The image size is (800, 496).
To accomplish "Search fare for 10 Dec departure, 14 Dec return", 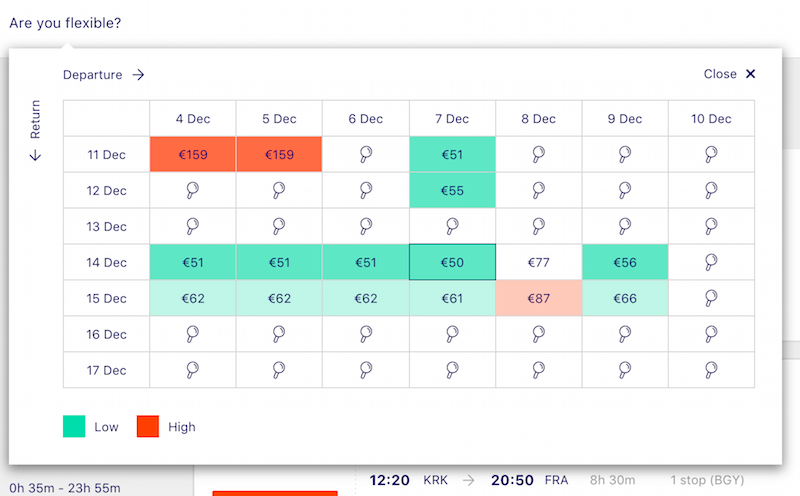I will [x=711, y=262].
